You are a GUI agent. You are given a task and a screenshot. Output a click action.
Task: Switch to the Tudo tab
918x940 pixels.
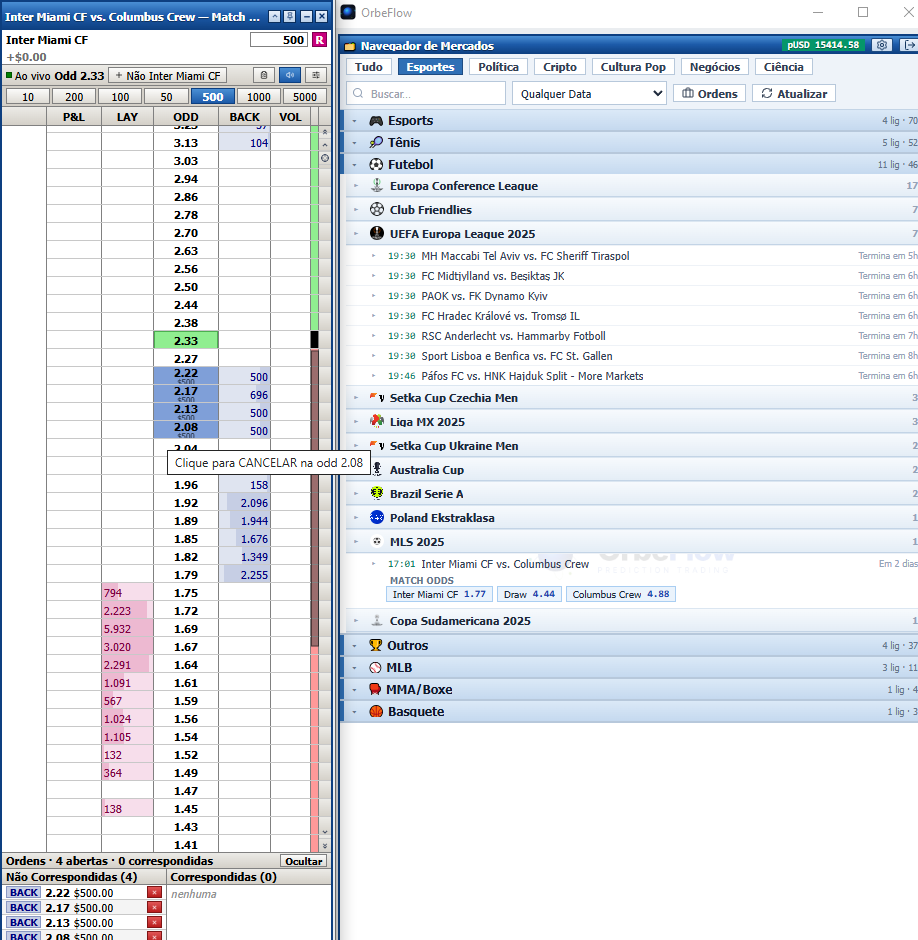tap(369, 67)
